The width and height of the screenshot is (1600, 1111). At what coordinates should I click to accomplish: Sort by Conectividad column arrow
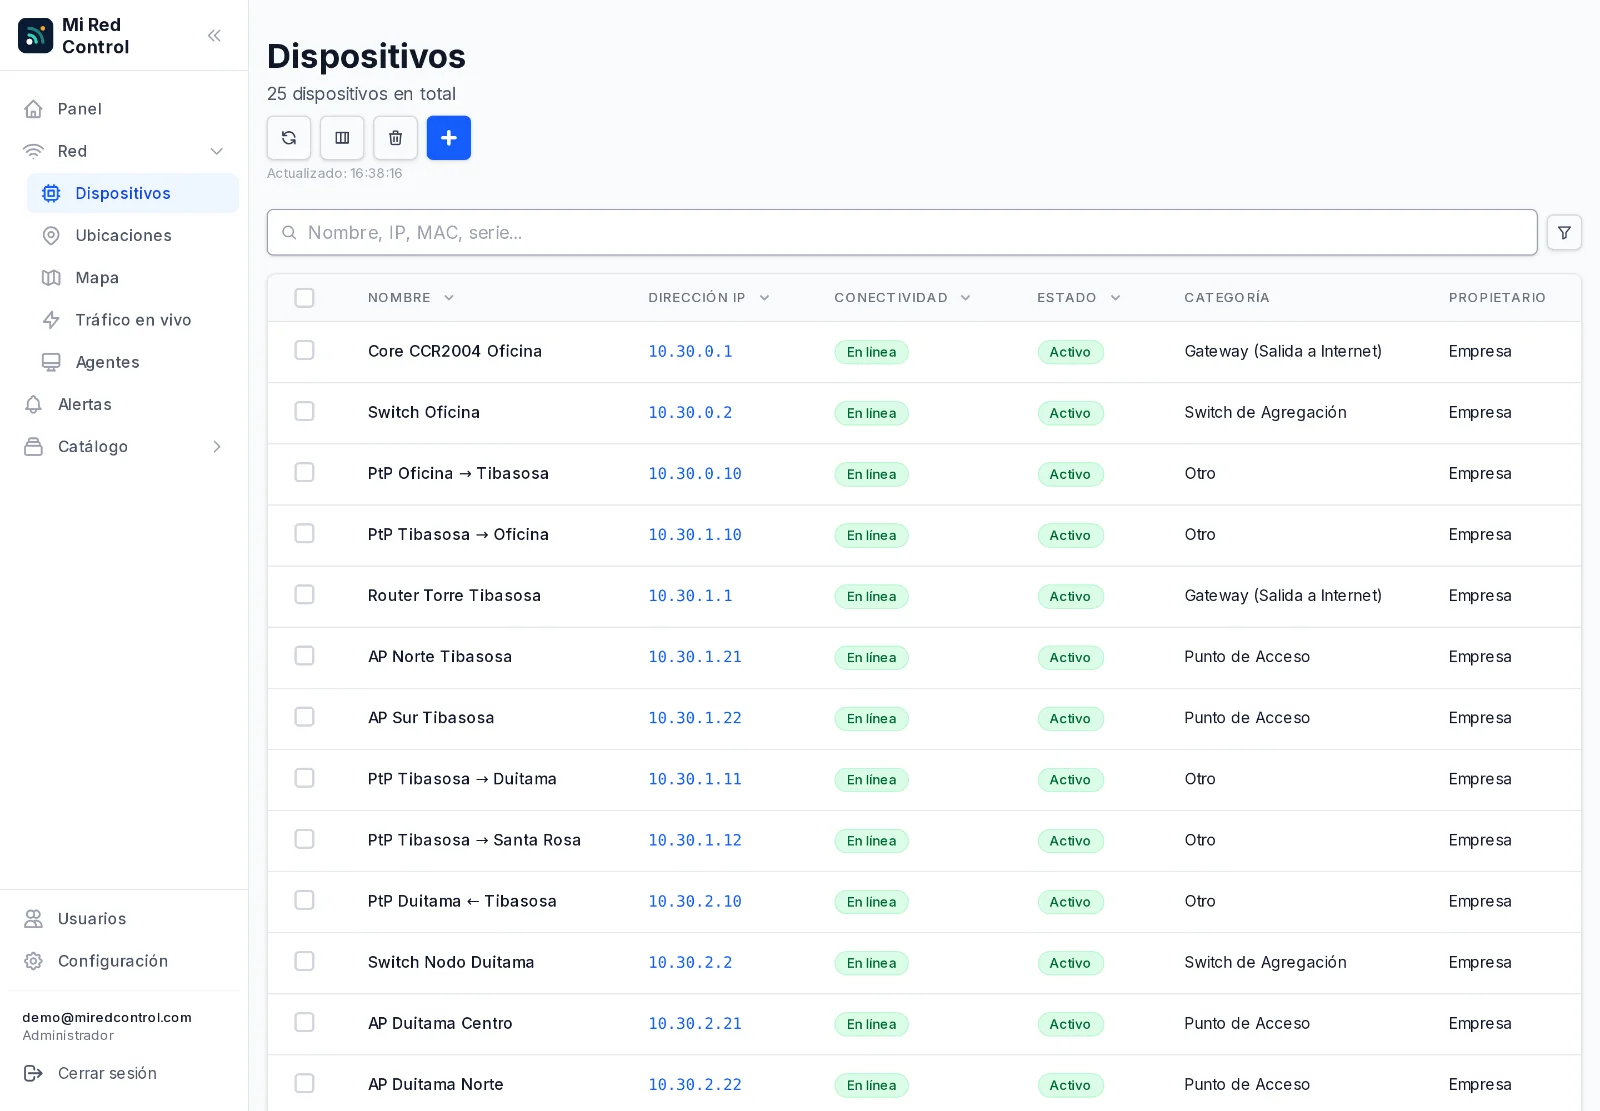click(965, 298)
